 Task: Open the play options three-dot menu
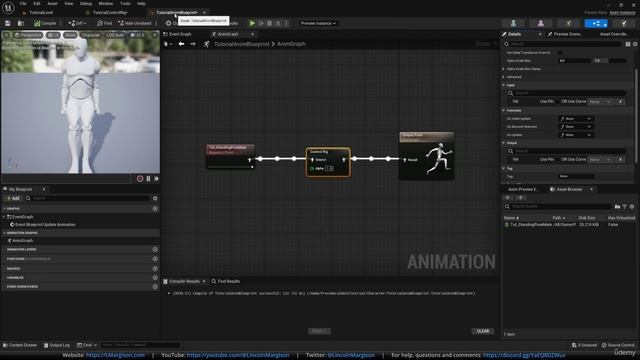(x=287, y=23)
